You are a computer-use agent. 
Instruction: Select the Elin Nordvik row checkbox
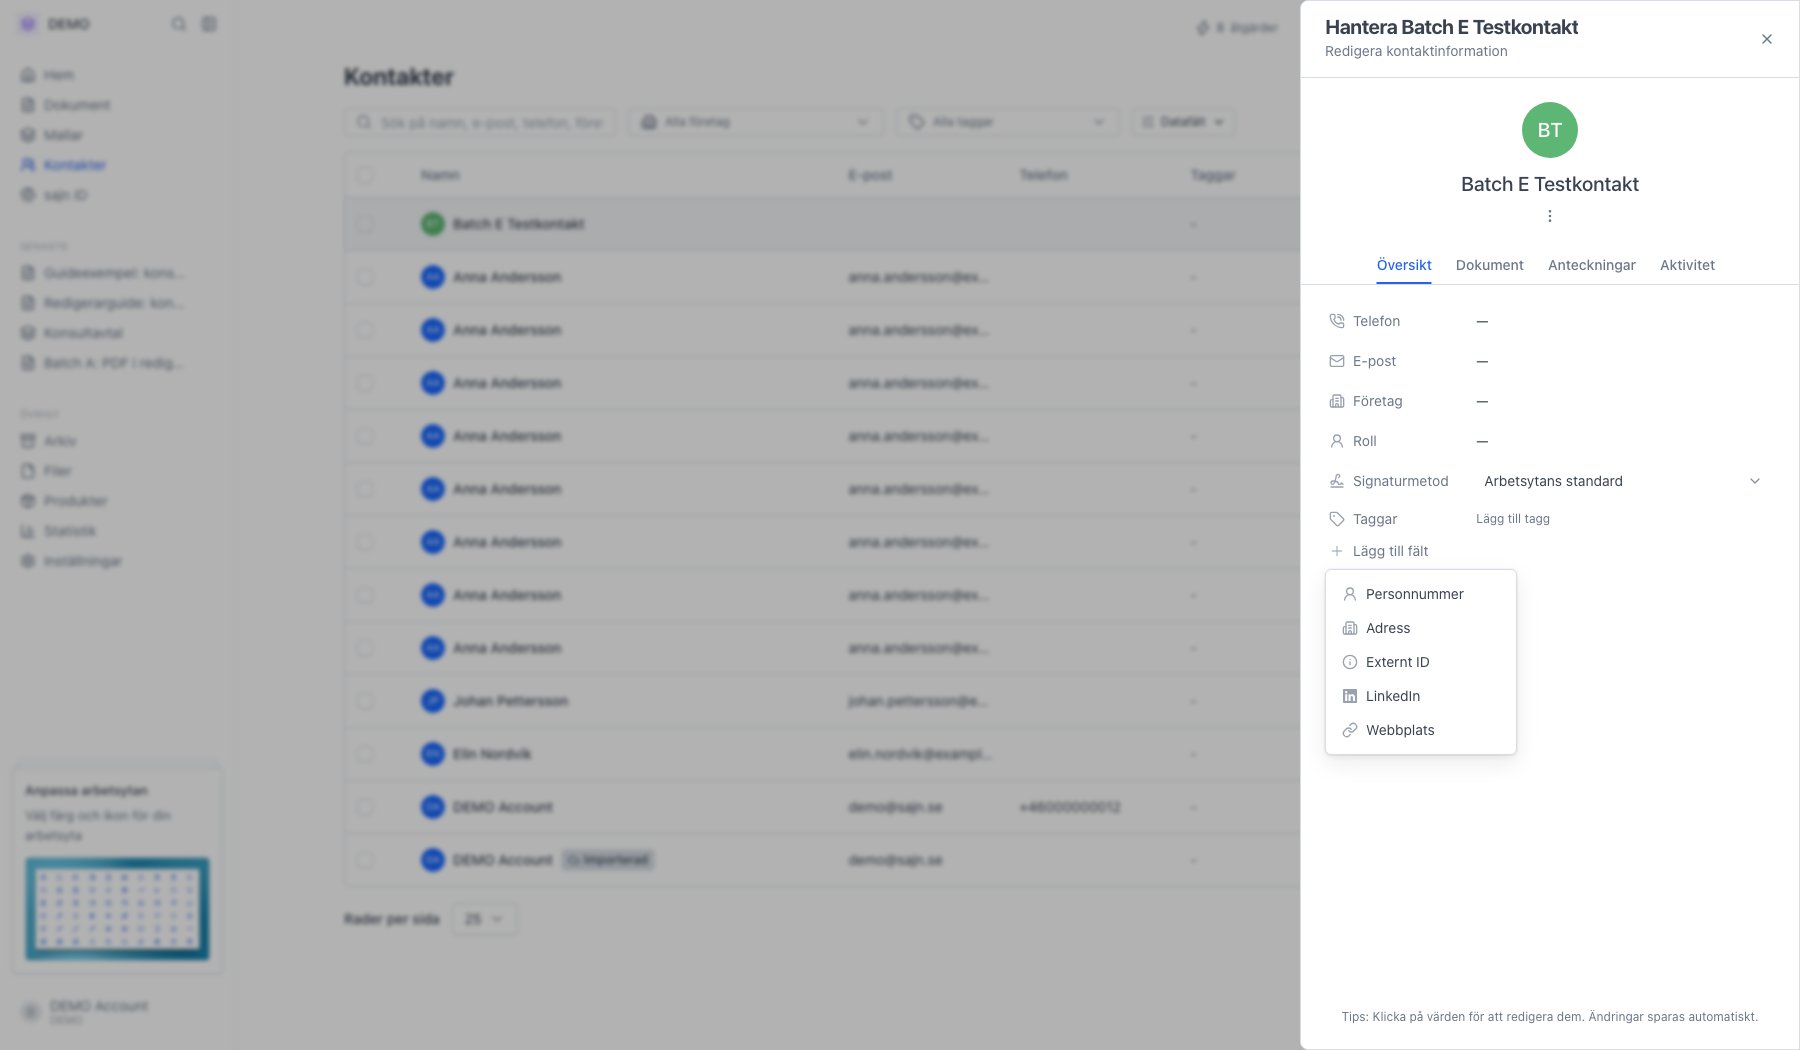pos(365,754)
